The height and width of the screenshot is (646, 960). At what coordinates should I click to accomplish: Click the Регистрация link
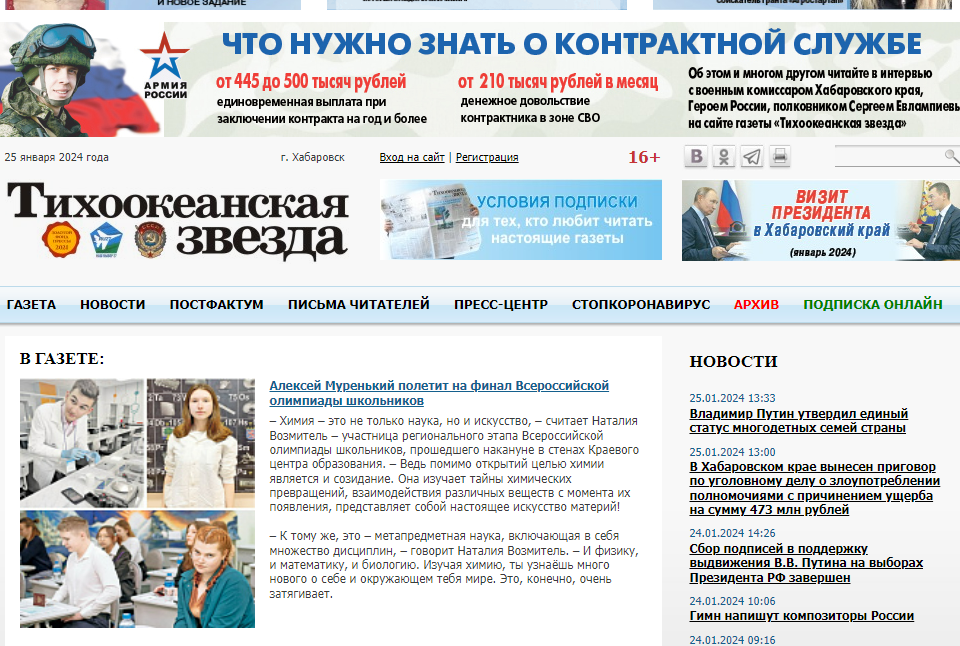(487, 157)
